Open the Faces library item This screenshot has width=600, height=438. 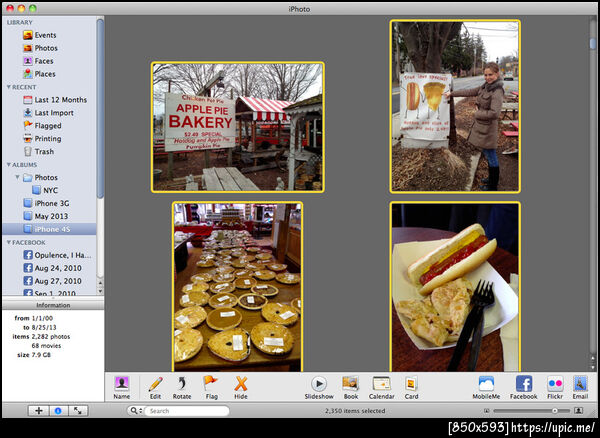(38, 61)
